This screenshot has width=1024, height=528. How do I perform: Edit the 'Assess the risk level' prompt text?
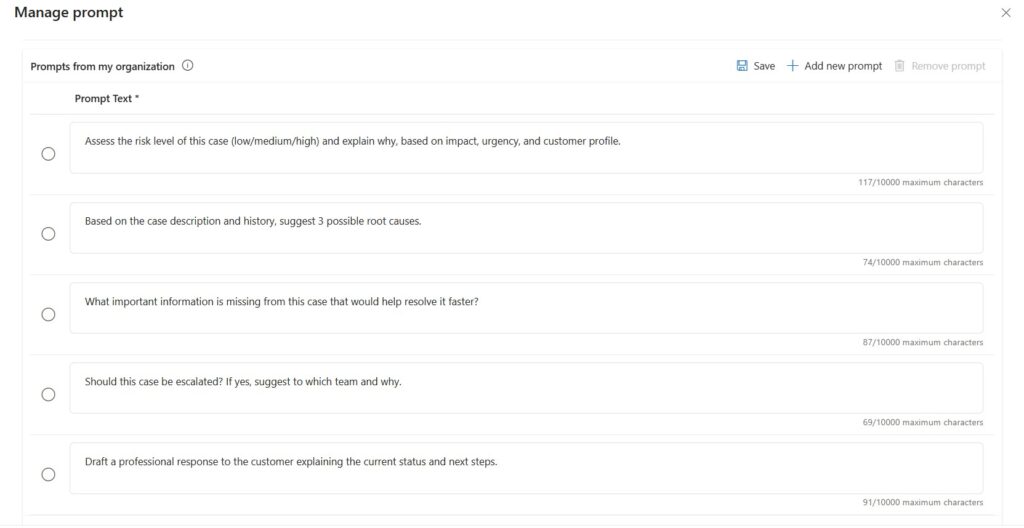[526, 148]
